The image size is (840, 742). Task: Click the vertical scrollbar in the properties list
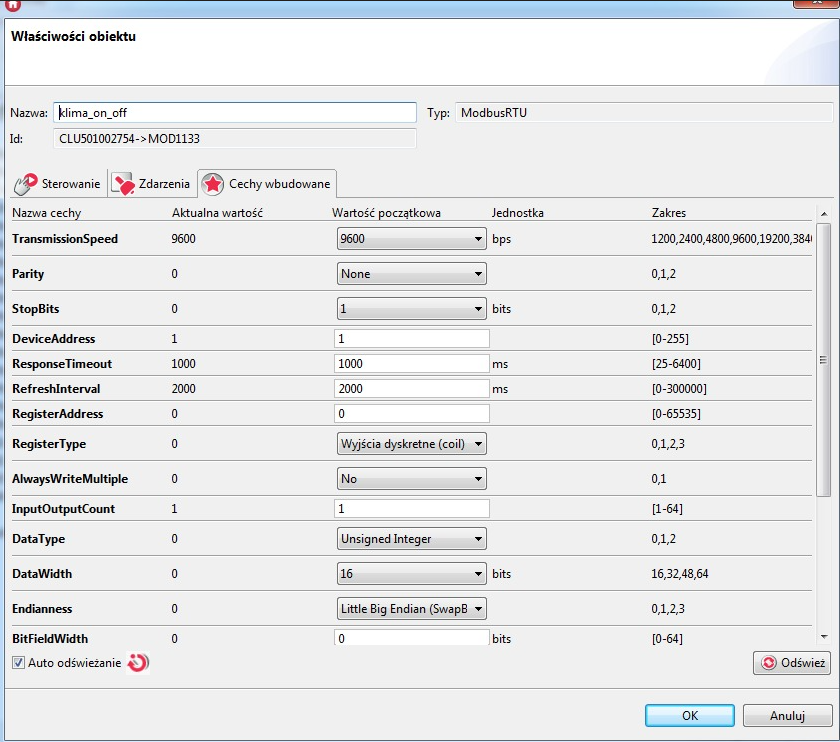point(823,360)
